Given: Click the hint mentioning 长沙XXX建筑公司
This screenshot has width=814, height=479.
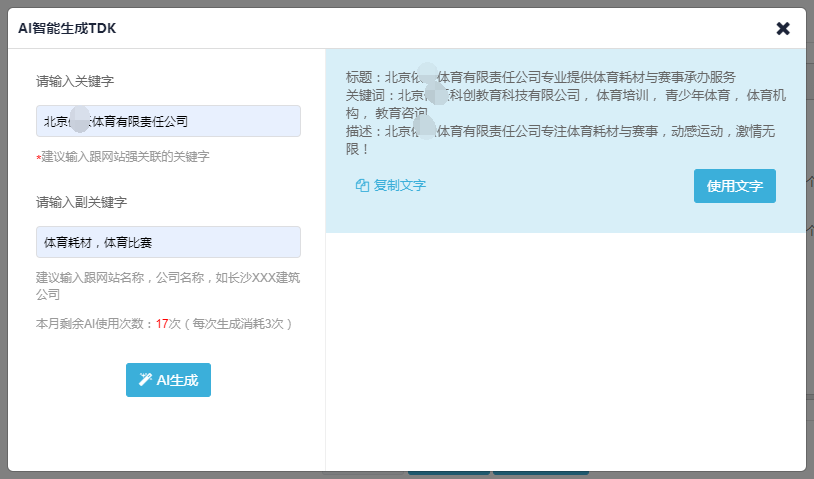Looking at the screenshot, I should (x=168, y=286).
